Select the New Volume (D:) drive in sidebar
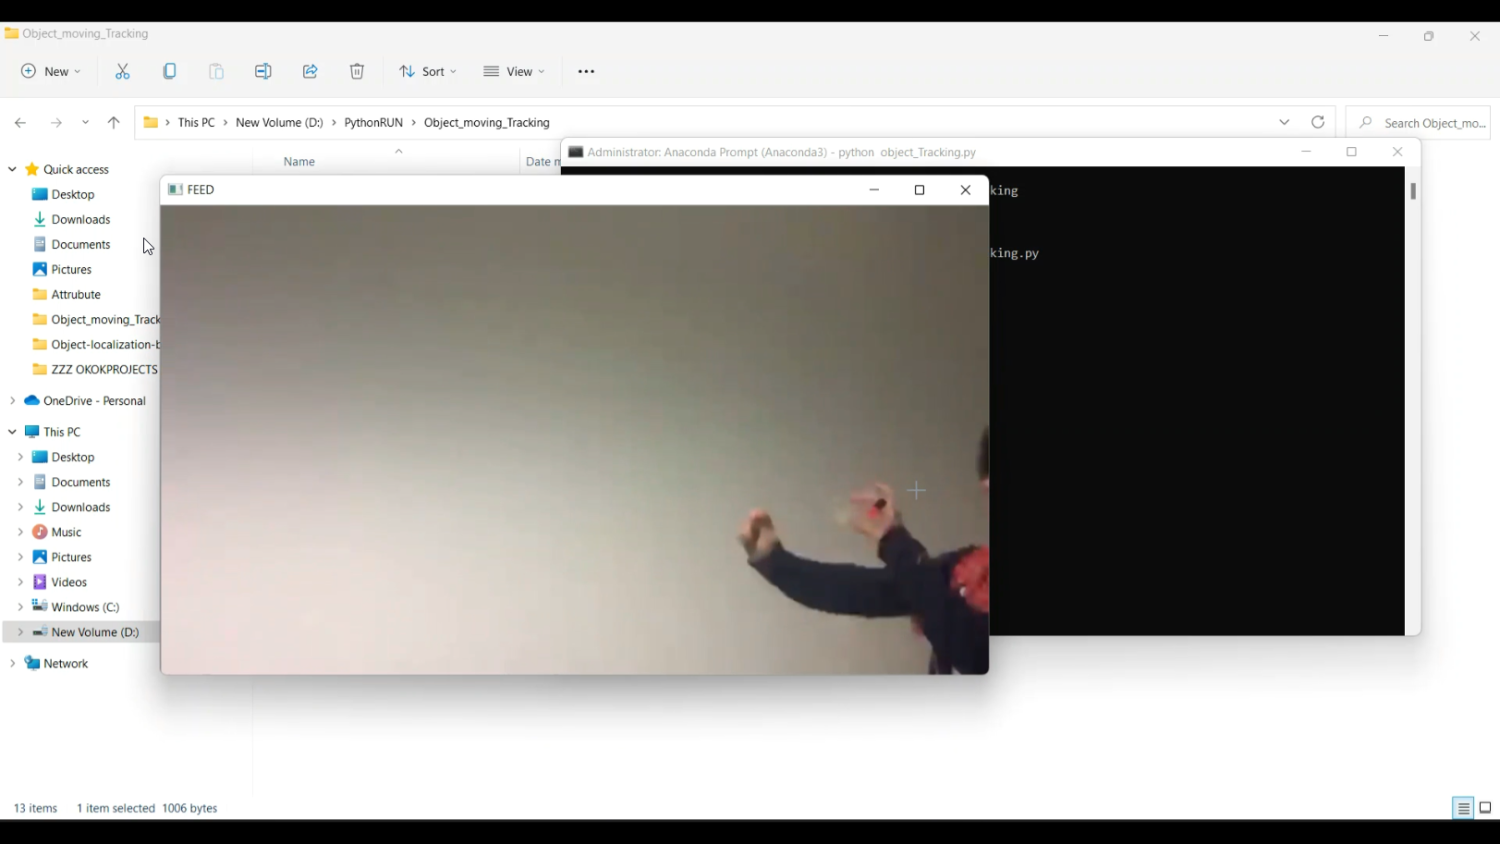This screenshot has height=844, width=1500. point(95,632)
